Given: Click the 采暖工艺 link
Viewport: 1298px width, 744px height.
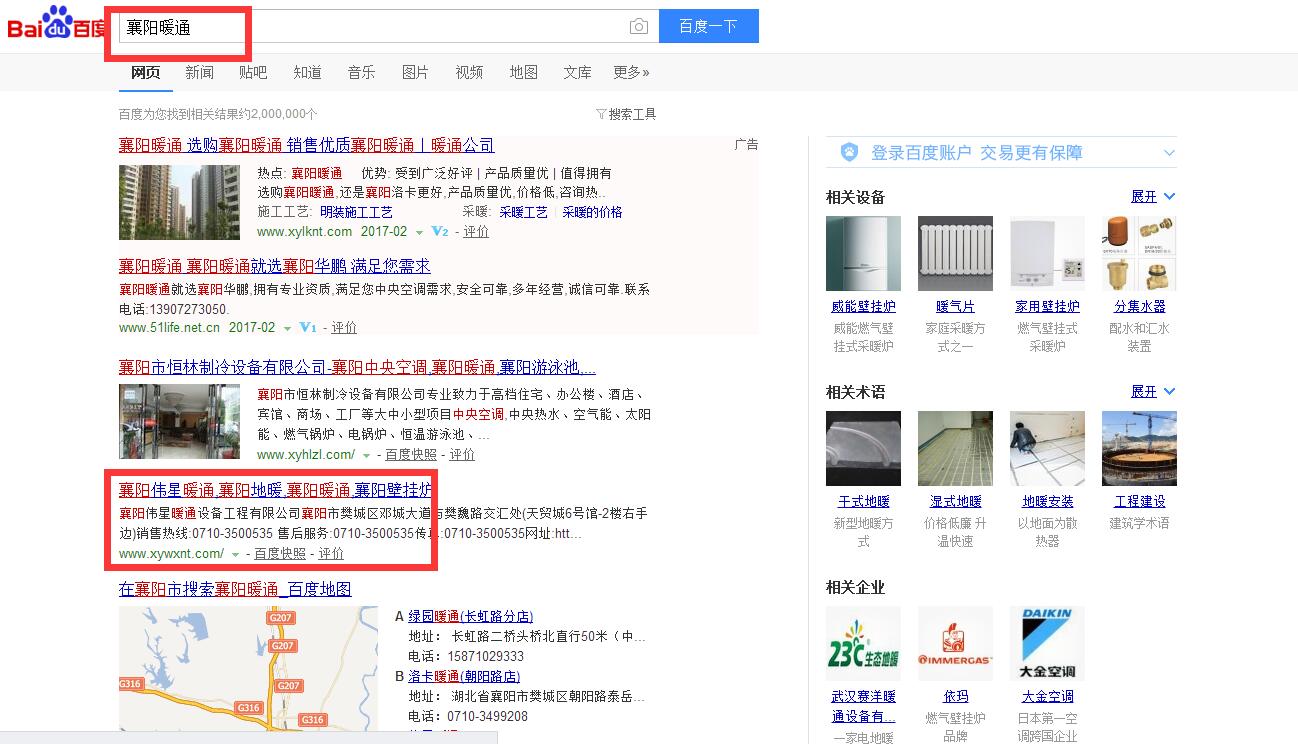Looking at the screenshot, I should [524, 212].
